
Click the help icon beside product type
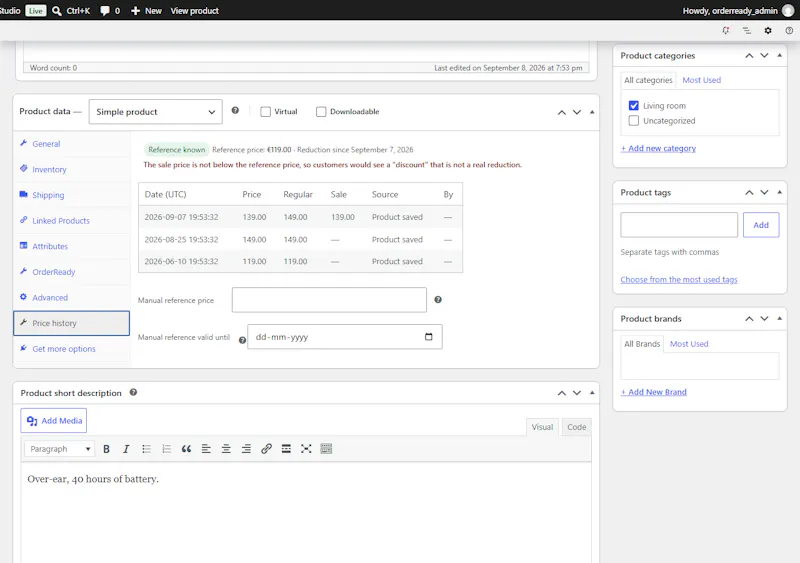(235, 110)
